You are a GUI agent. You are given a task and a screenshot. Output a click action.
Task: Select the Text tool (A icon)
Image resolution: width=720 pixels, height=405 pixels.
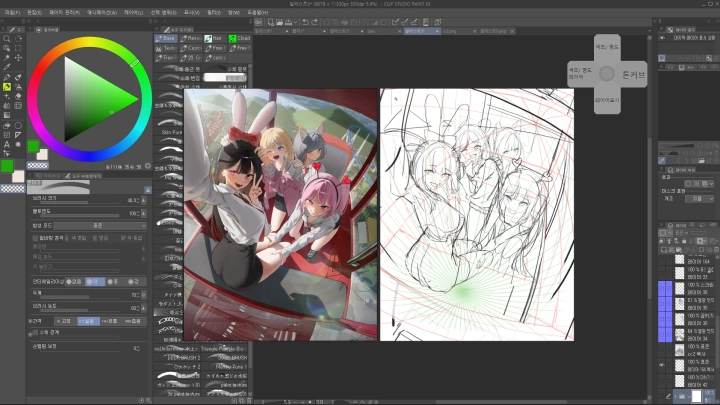6,144
